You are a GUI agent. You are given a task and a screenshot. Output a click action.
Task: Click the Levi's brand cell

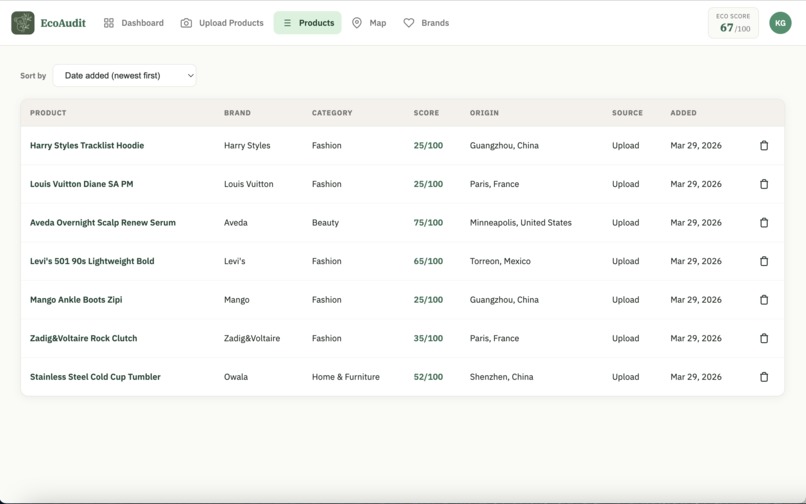(x=234, y=261)
